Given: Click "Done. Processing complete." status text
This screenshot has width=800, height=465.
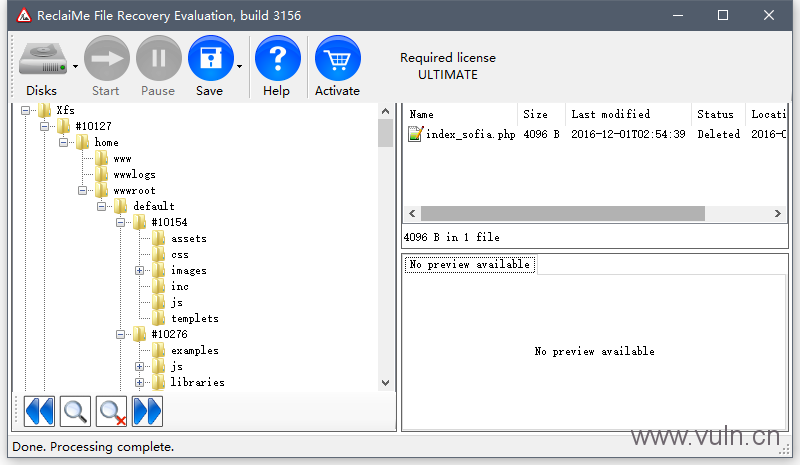Looking at the screenshot, I should pos(93,447).
